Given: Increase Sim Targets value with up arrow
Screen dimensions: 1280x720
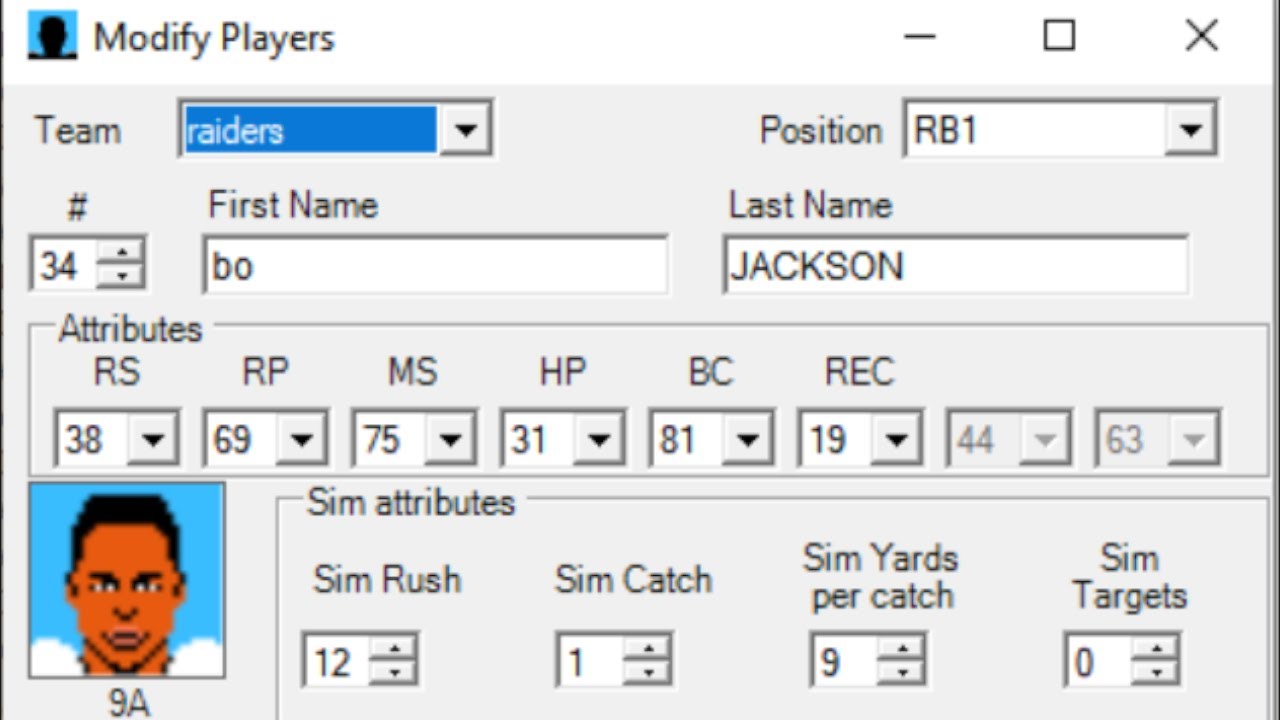Looking at the screenshot, I should pyautogui.click(x=1156, y=648).
